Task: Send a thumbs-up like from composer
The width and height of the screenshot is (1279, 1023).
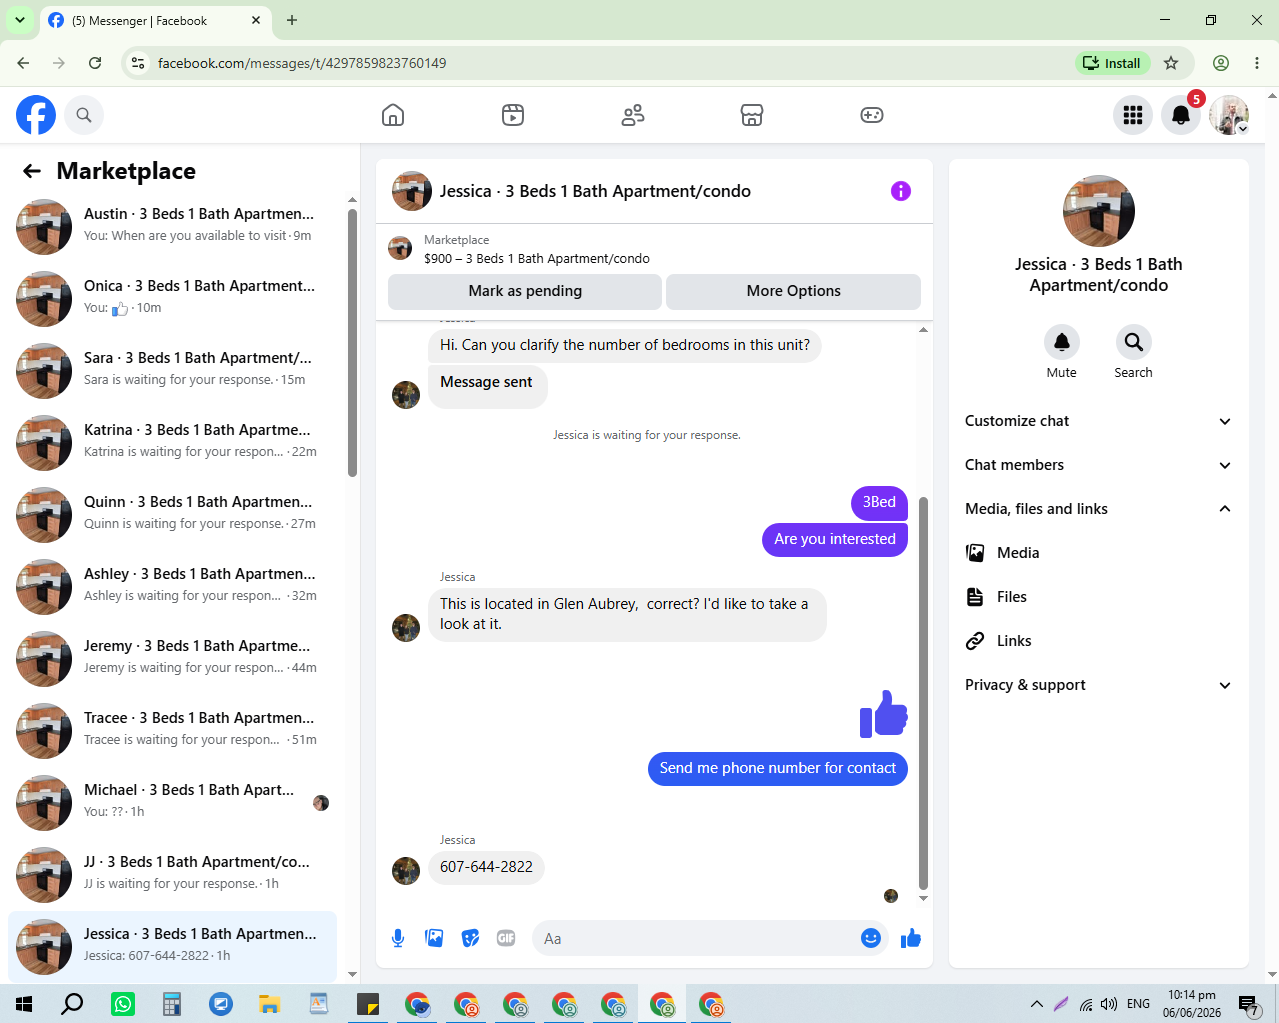Action: click(911, 938)
